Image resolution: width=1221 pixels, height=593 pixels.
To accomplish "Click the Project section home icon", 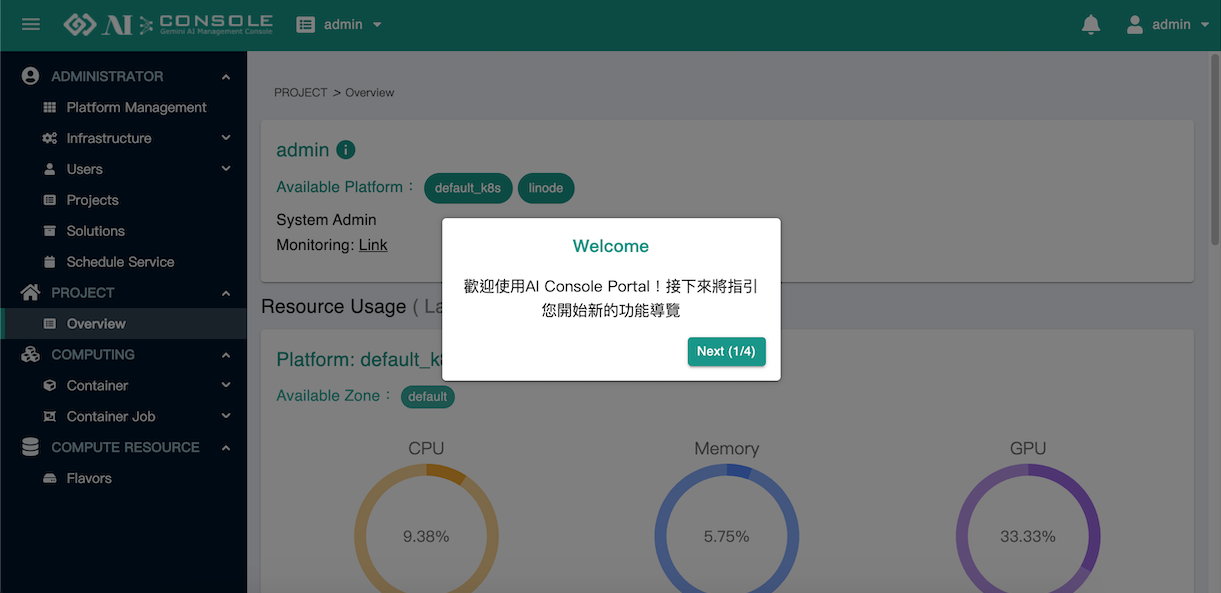I will [x=30, y=292].
